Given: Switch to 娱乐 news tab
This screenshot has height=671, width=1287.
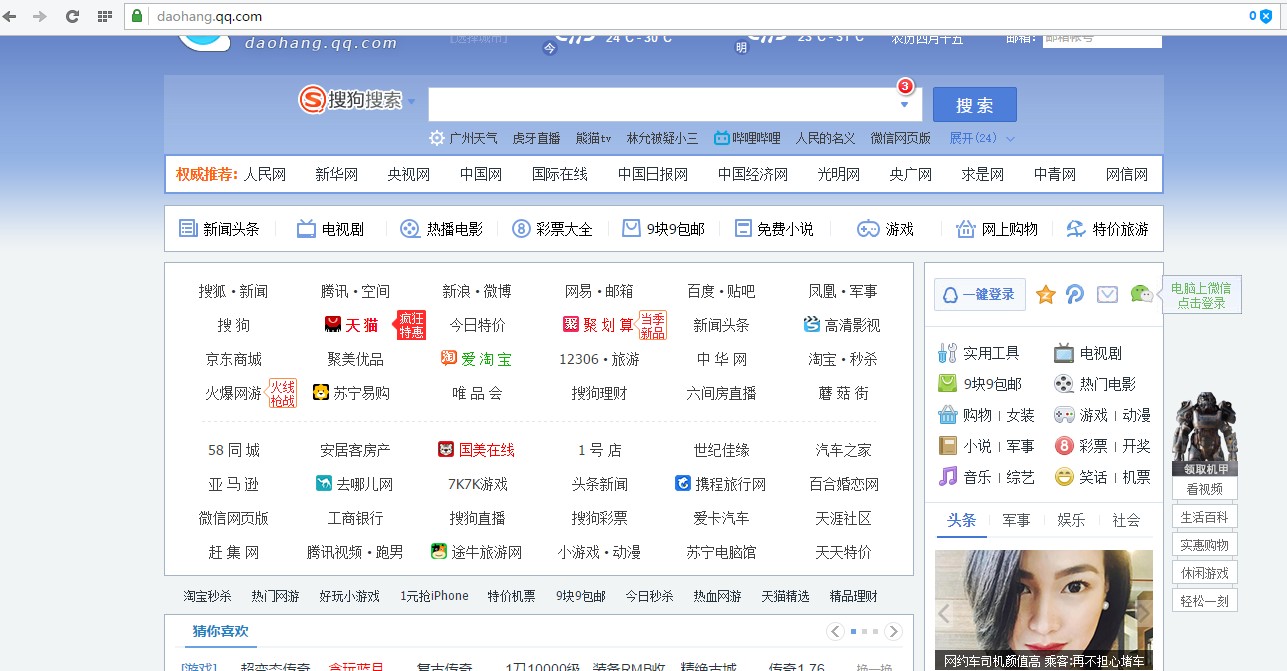Looking at the screenshot, I should pyautogui.click(x=1071, y=520).
